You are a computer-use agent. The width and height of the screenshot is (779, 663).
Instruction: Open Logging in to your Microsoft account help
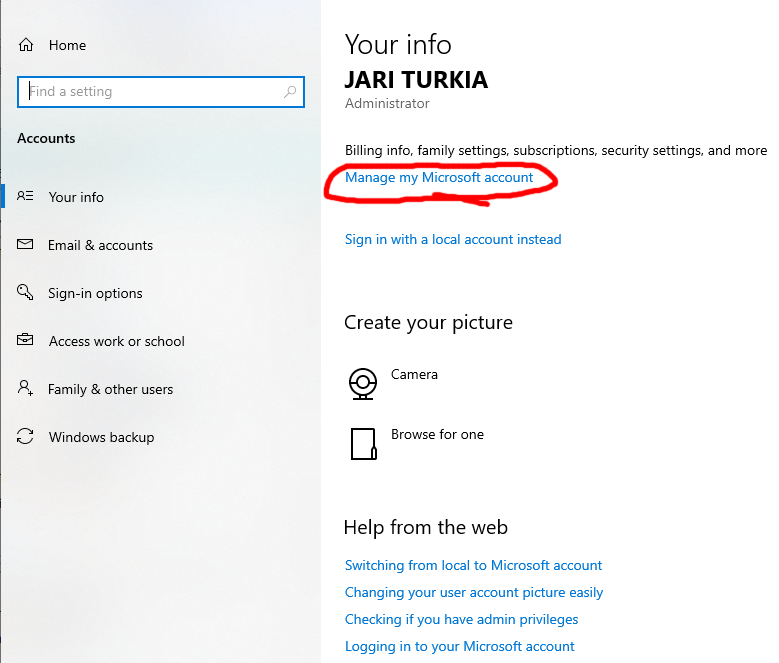(x=460, y=646)
